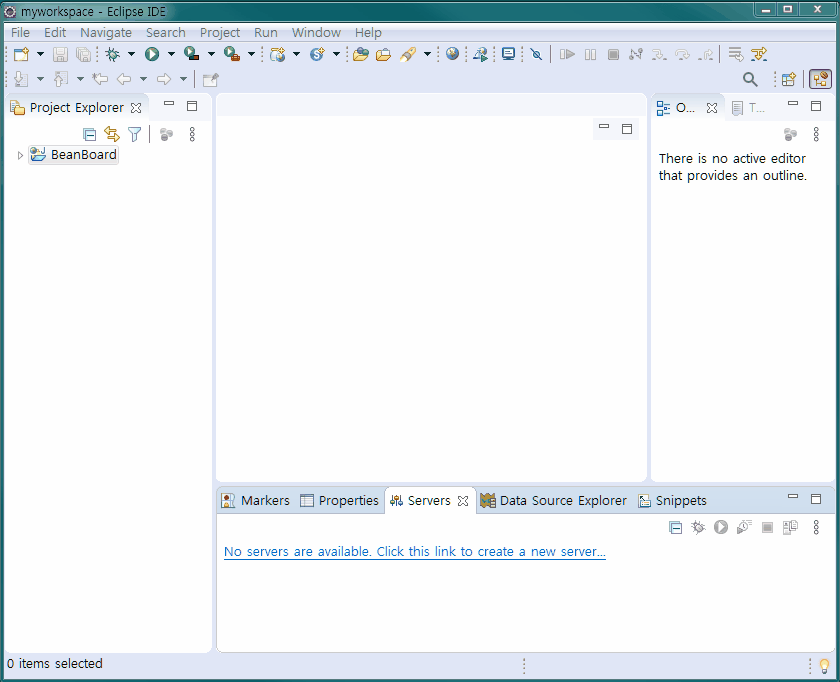Minimize the bottom Servers panel

tap(793, 496)
